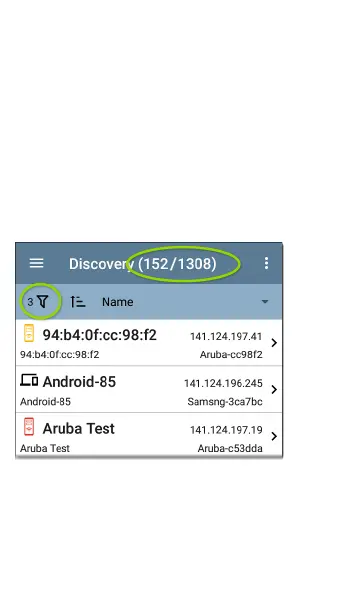Open the hamburger navigation menu
The width and height of the screenshot is (360, 612).
click(36, 263)
